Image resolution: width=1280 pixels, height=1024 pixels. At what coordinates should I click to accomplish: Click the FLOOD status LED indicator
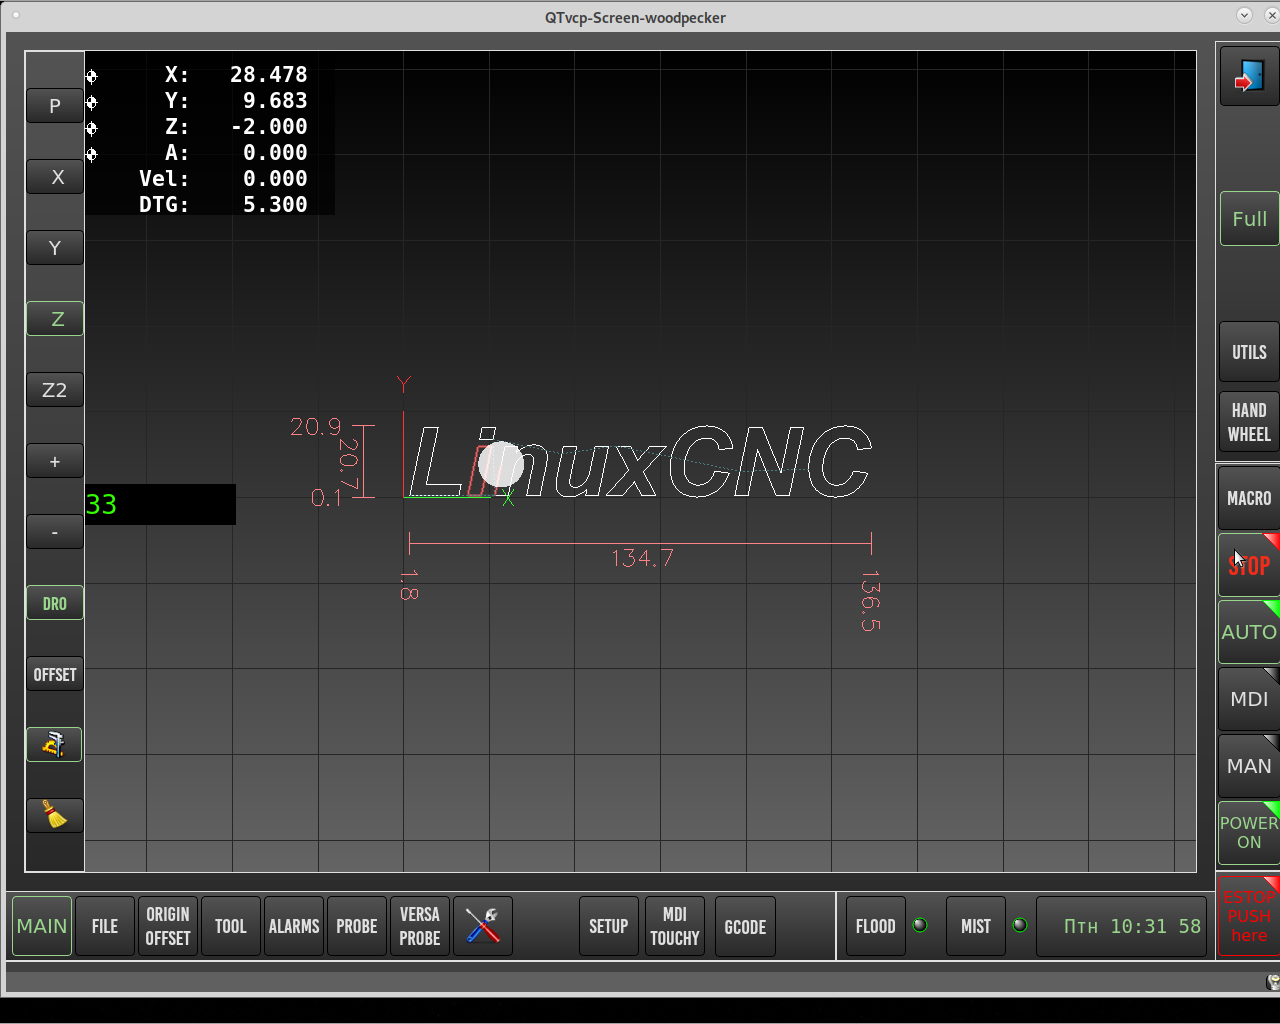(920, 925)
